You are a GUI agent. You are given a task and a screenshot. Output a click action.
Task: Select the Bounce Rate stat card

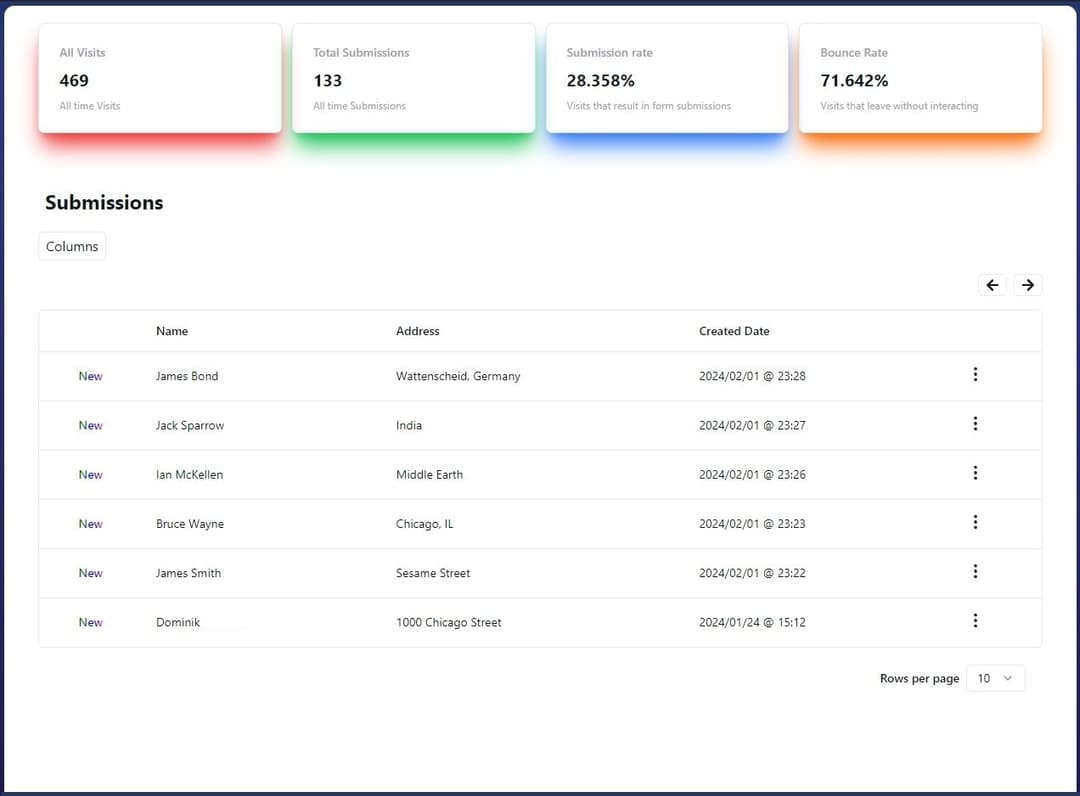(x=920, y=78)
